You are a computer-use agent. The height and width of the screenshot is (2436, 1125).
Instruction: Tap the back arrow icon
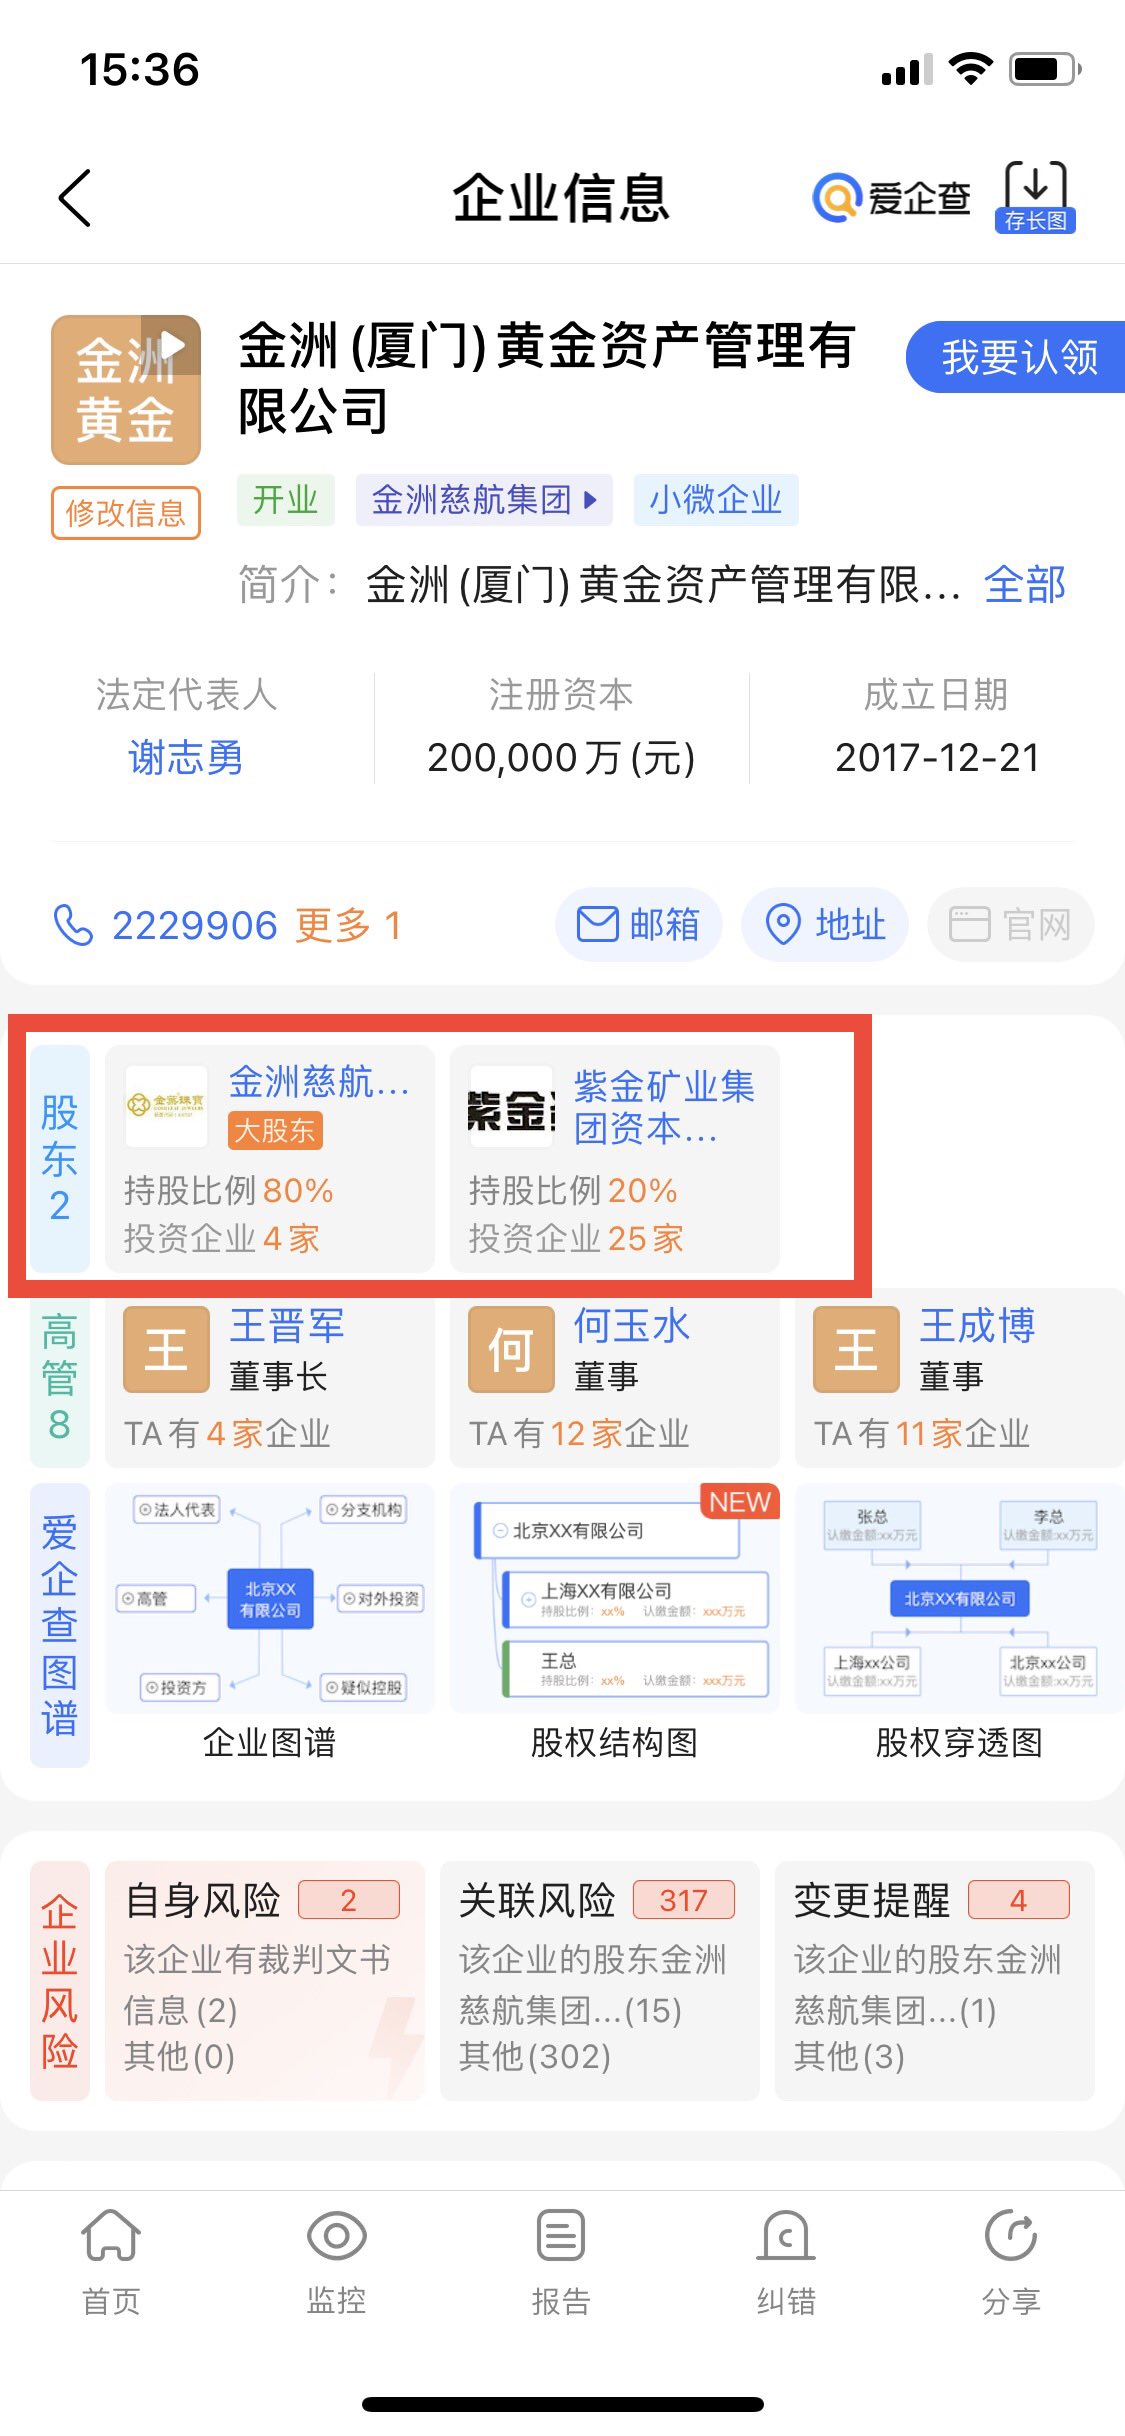[75, 198]
